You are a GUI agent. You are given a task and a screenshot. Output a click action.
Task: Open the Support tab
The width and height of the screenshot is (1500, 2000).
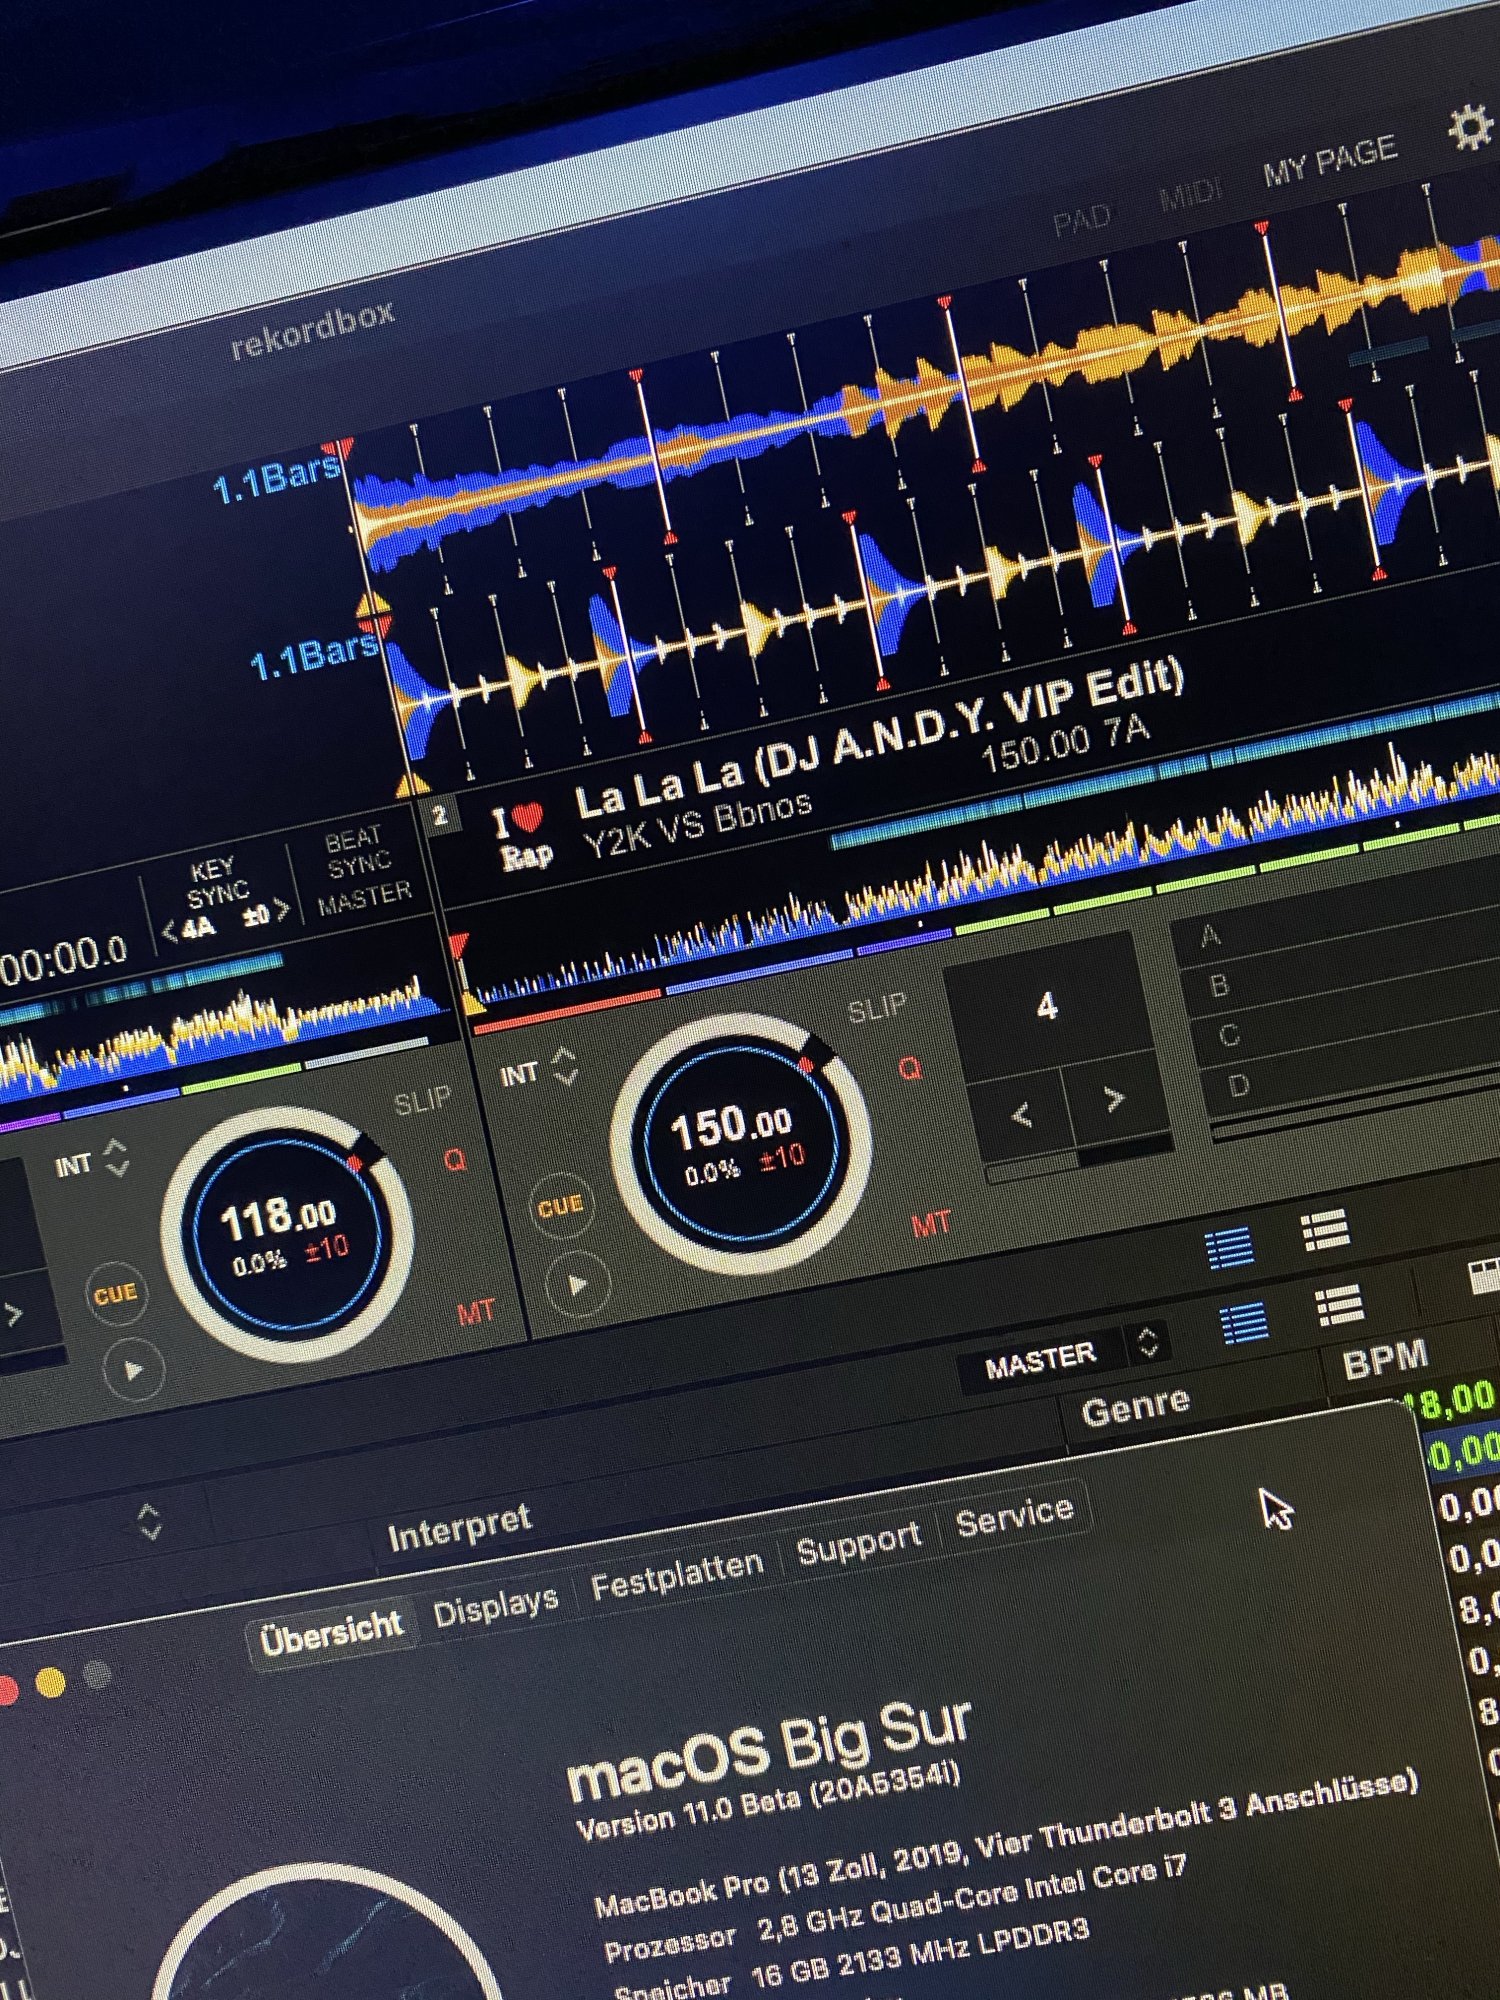(x=858, y=1543)
